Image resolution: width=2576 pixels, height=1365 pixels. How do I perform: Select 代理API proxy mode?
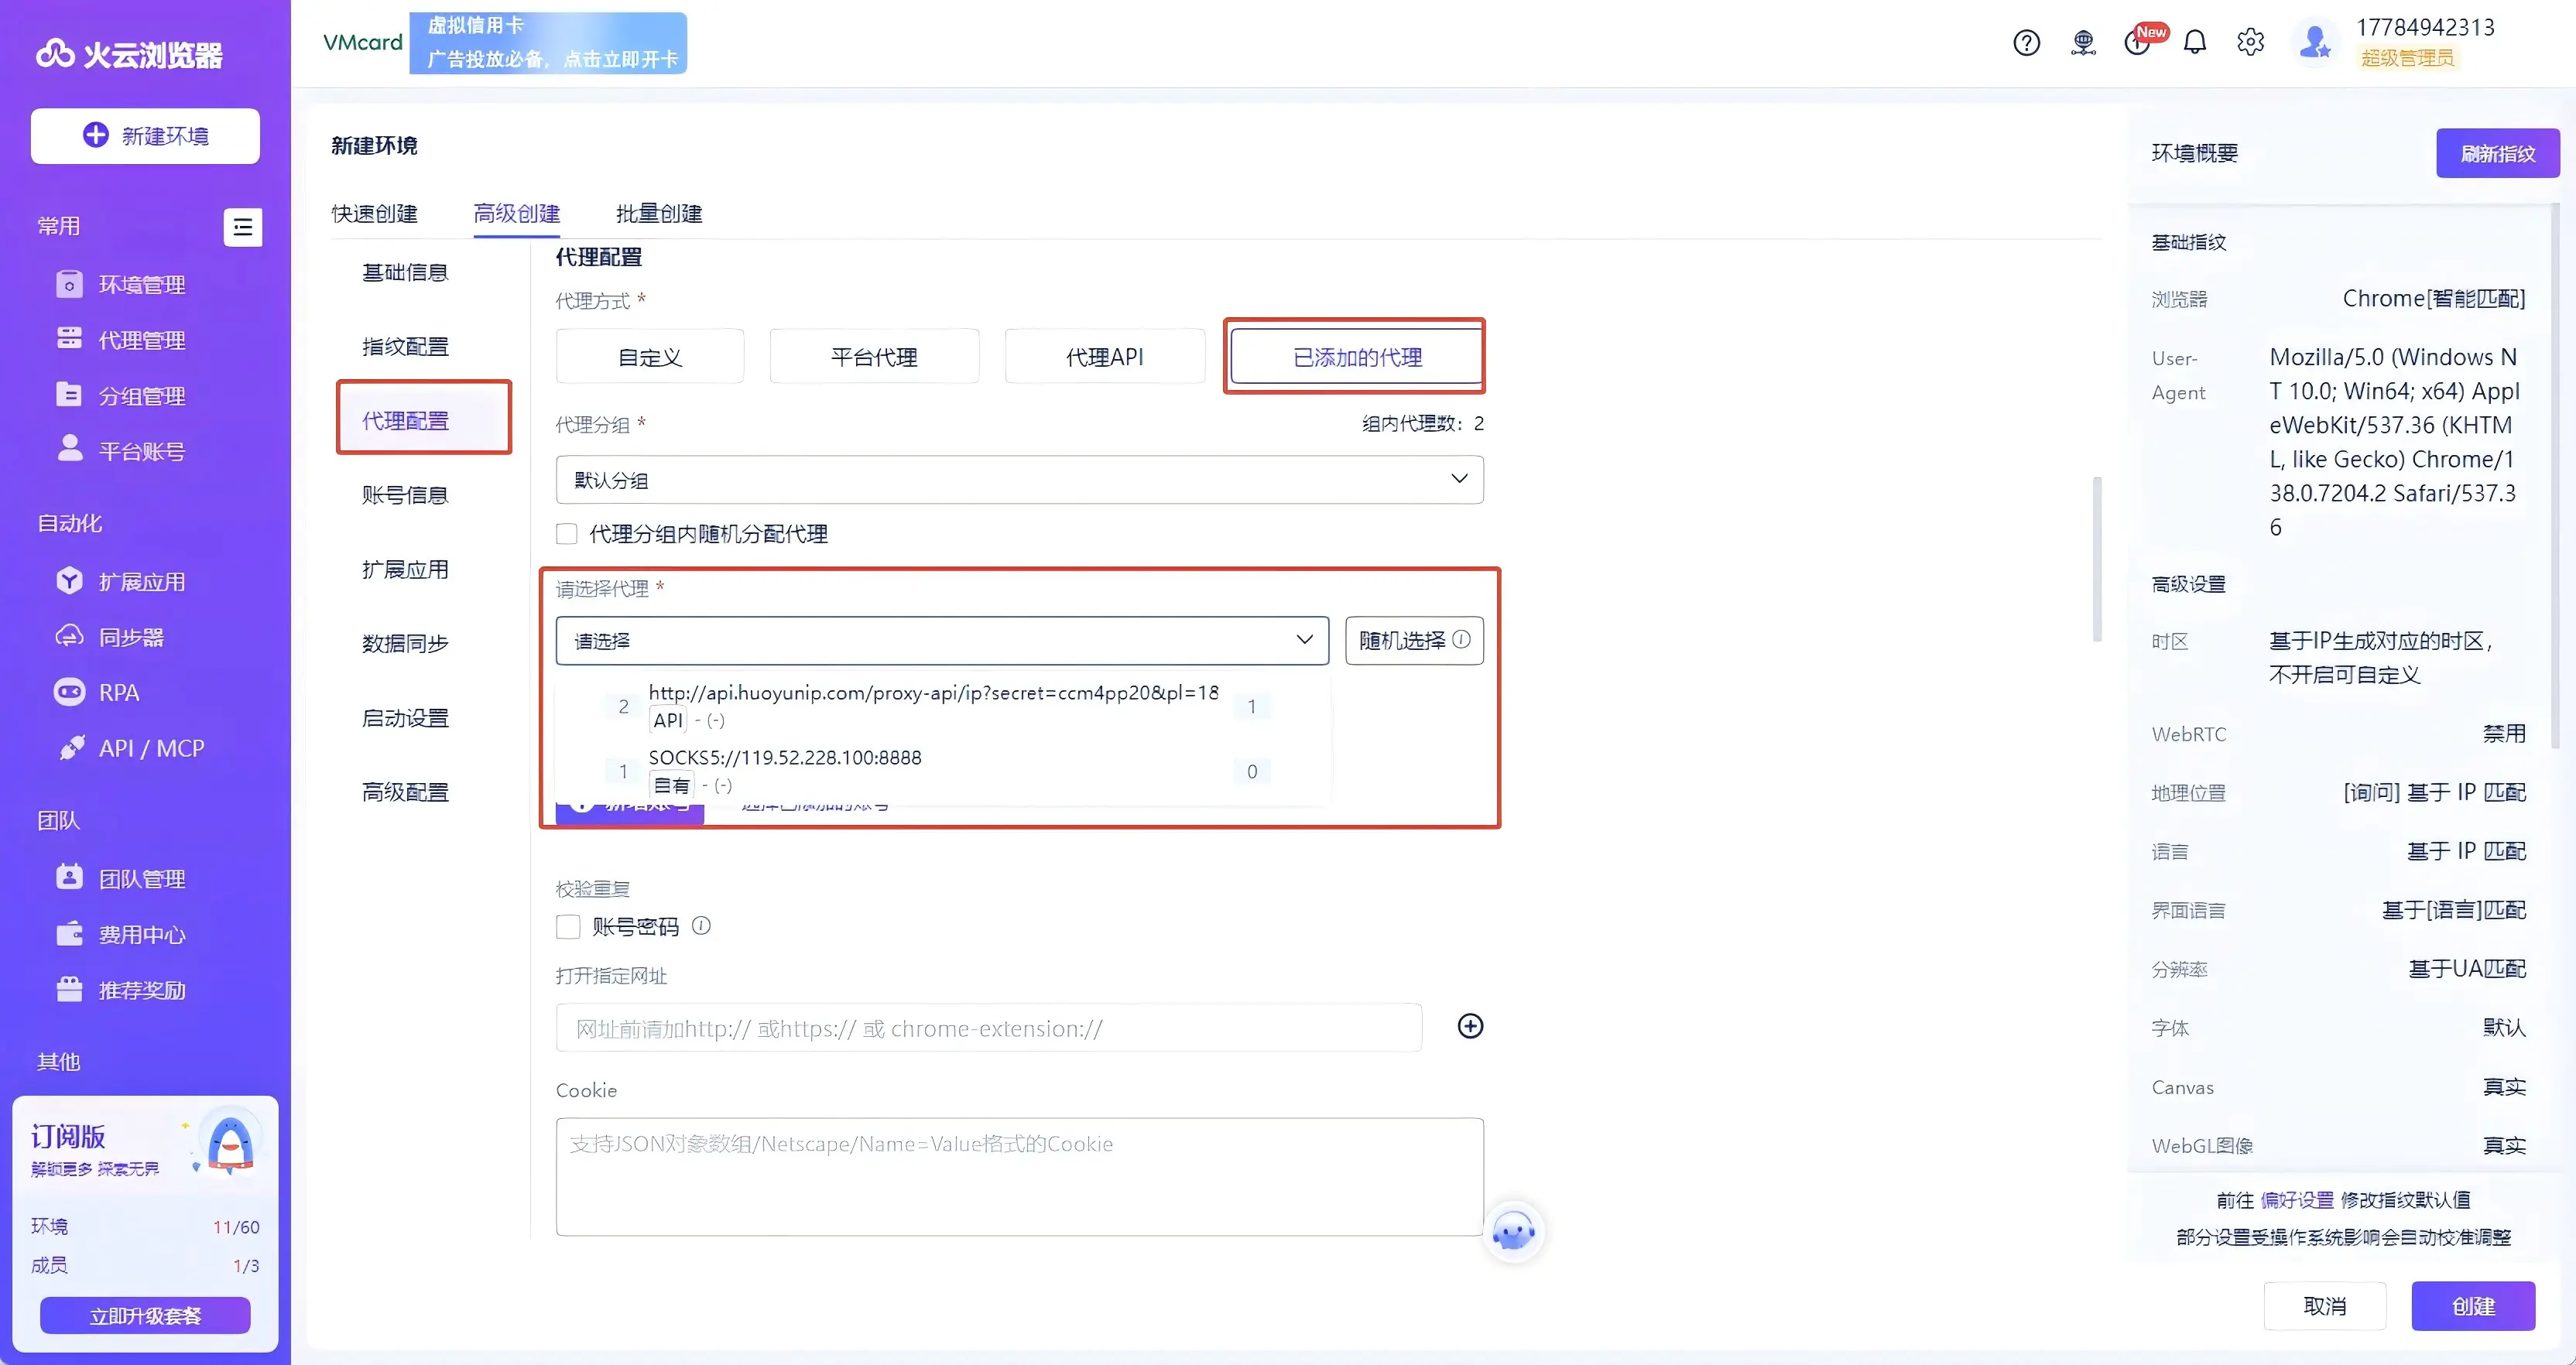[1105, 357]
